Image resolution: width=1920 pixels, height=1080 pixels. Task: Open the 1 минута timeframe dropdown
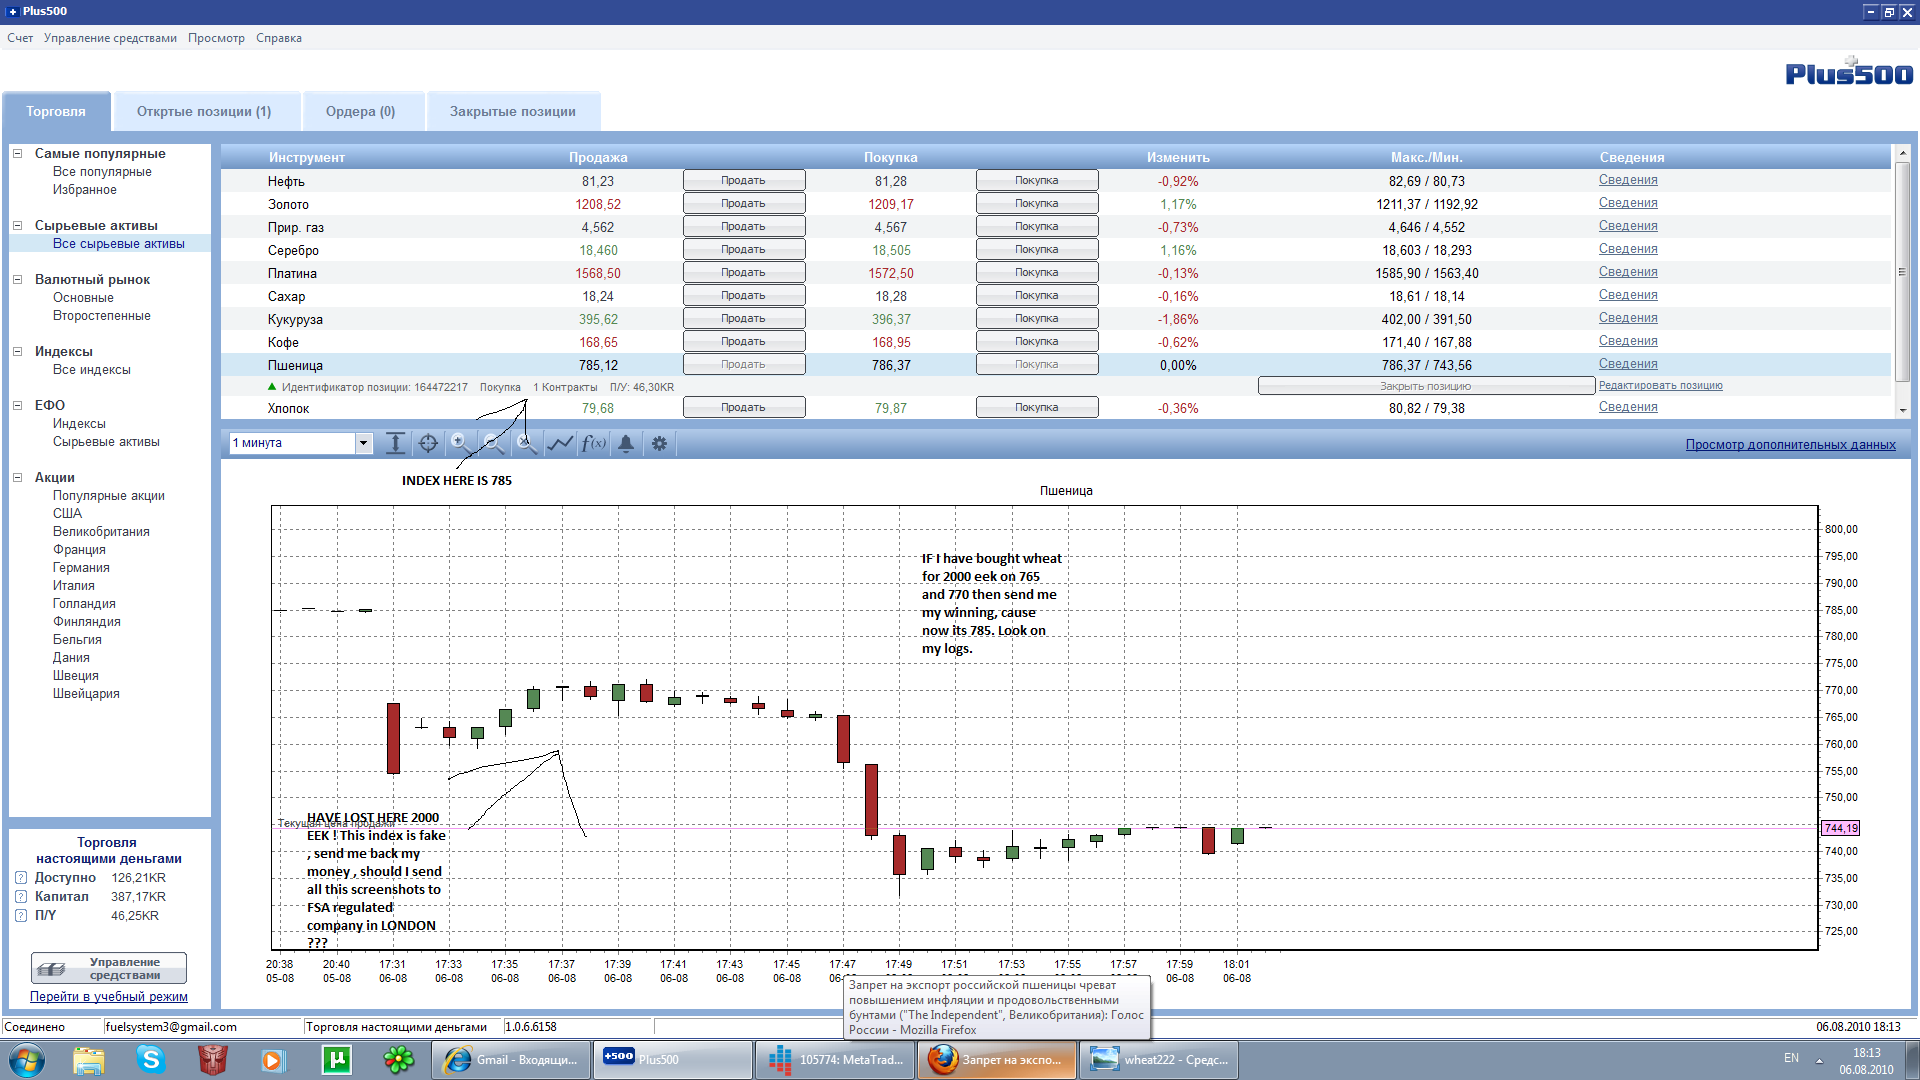[x=363, y=443]
